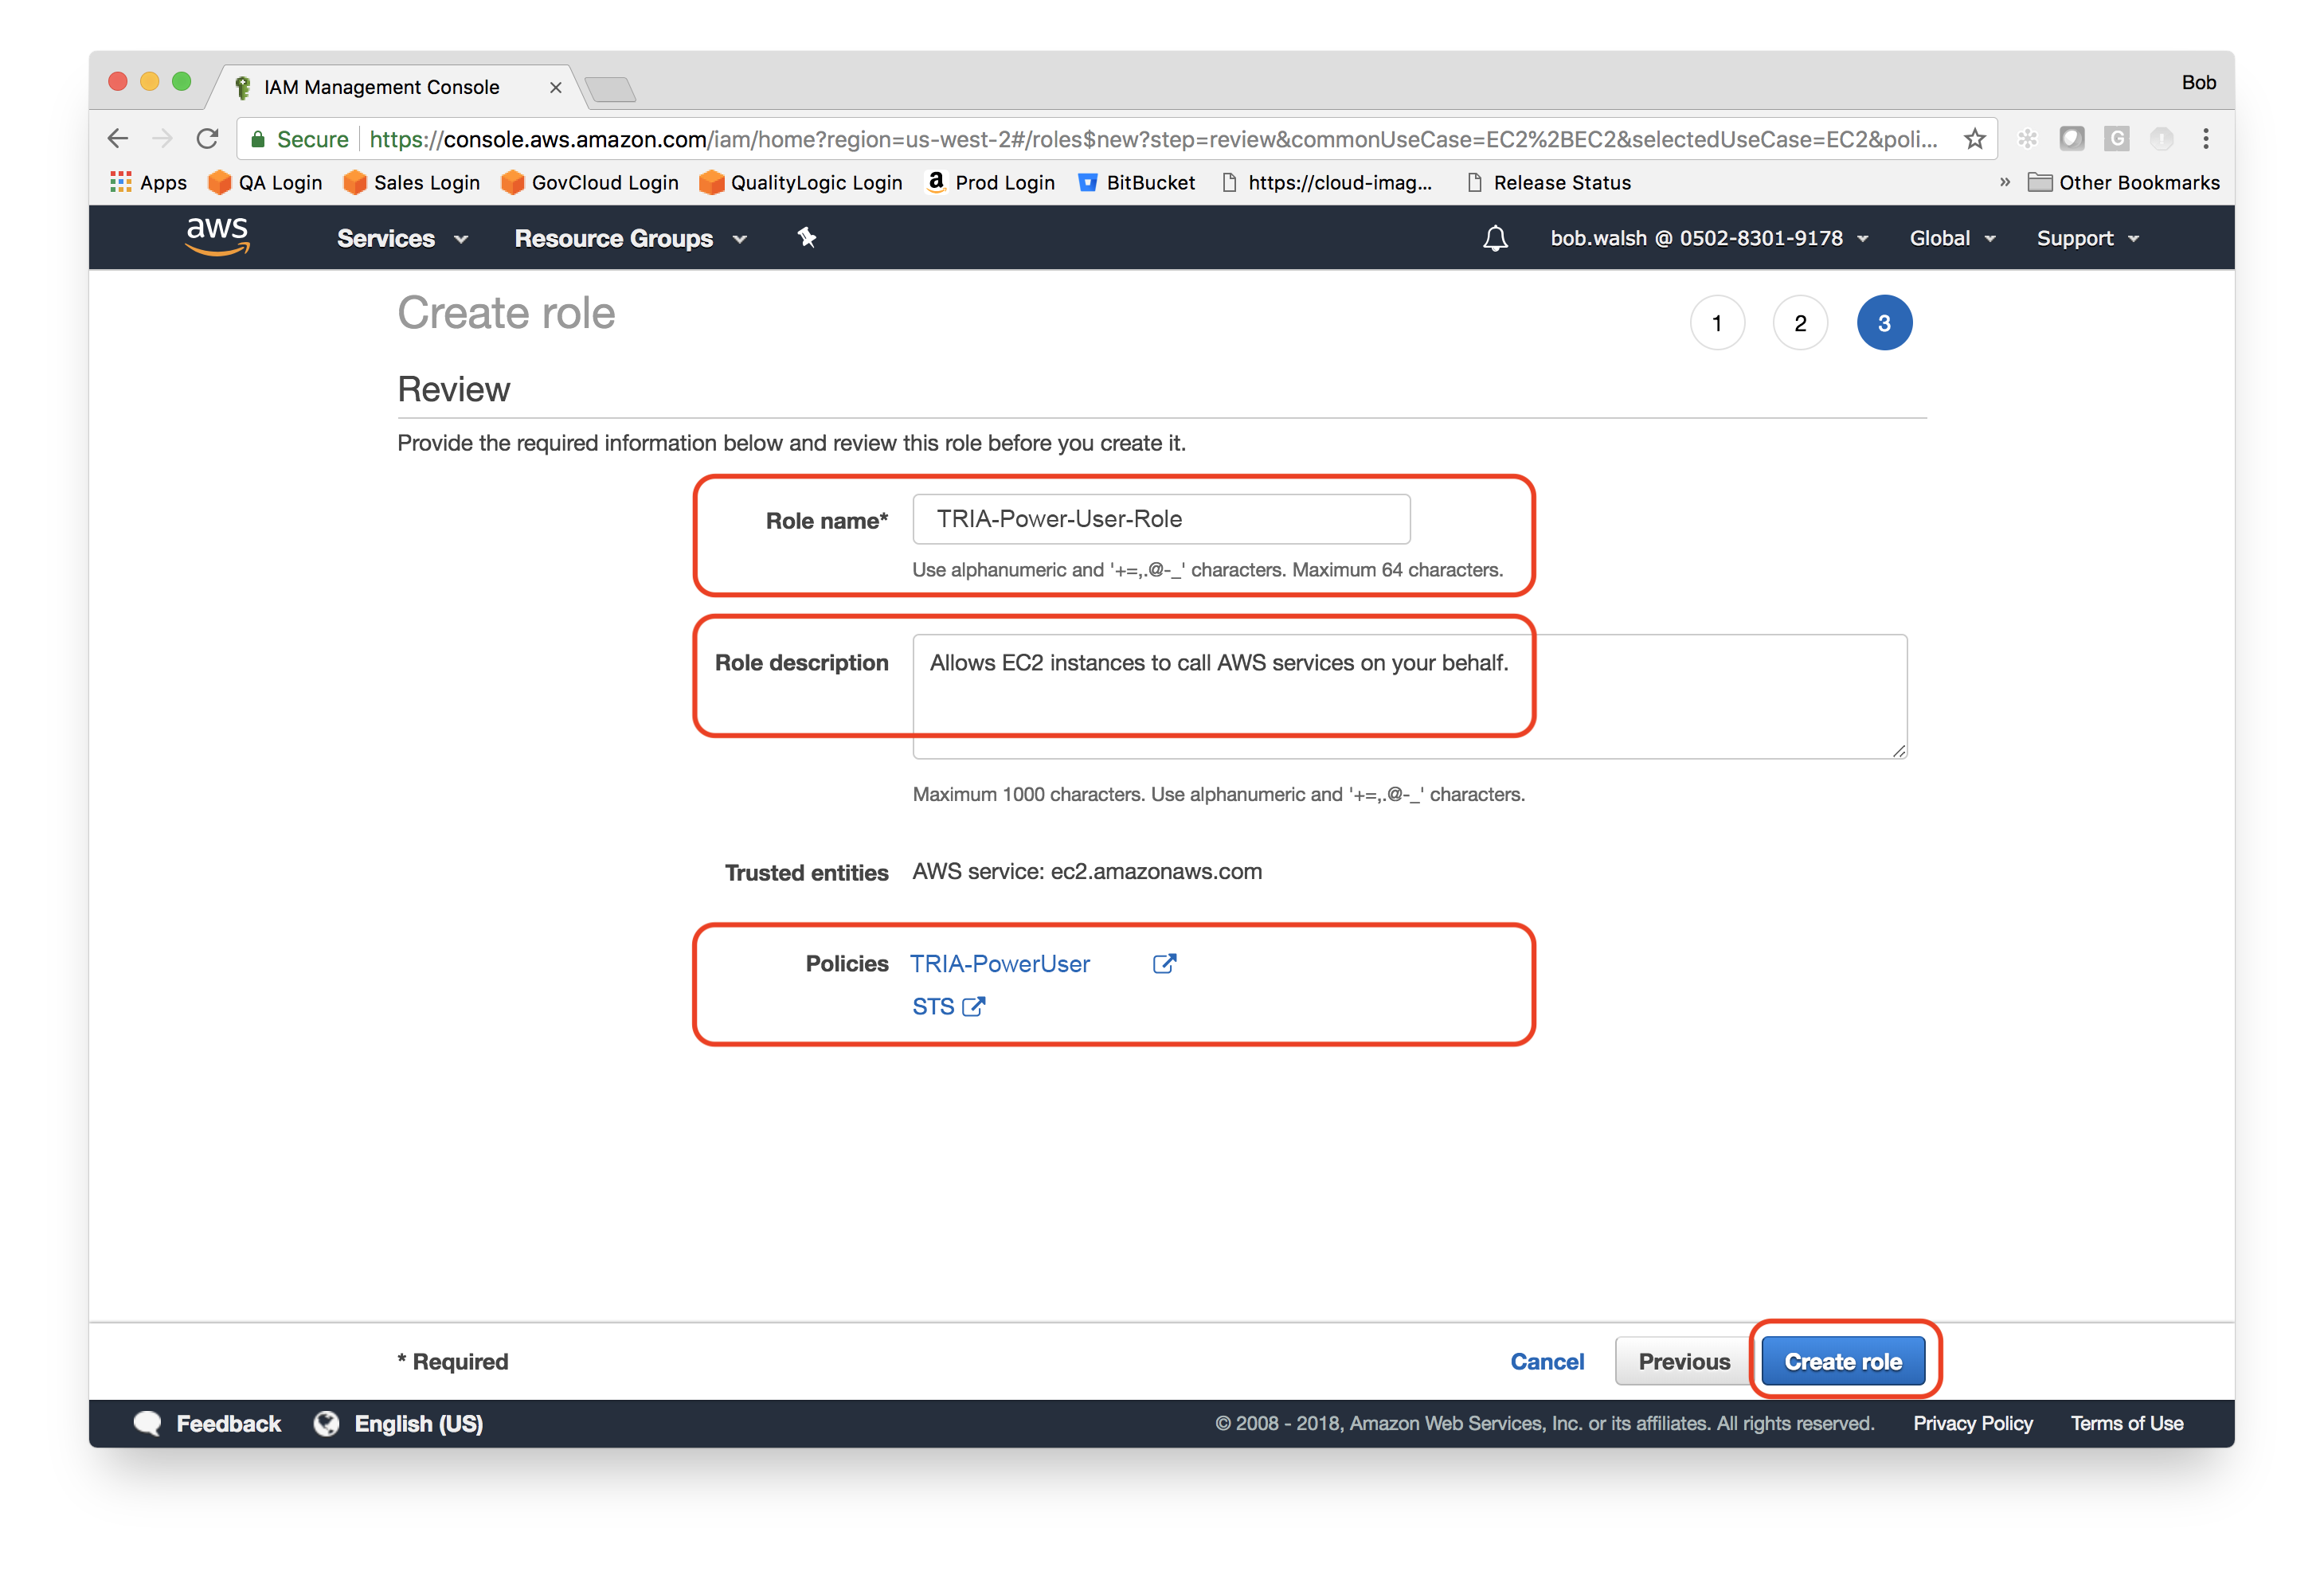Screen dimensions: 2324x1575
Task: Open the QA Login bookmark
Action: coord(265,182)
